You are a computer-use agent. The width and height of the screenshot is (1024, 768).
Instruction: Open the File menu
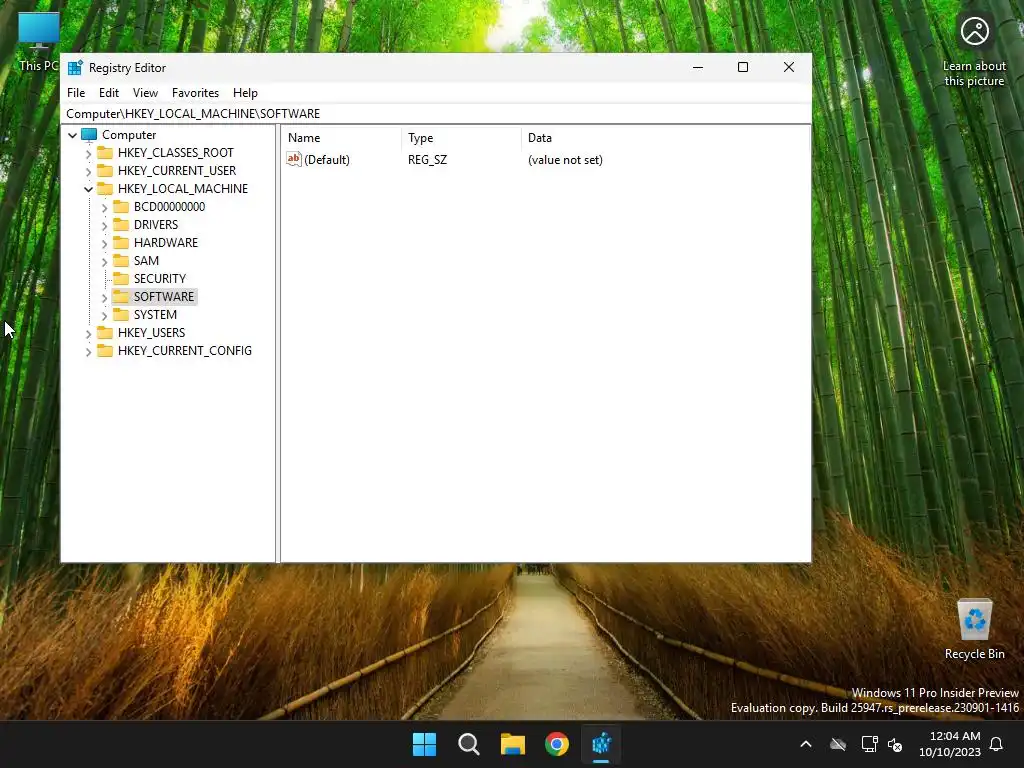76,93
